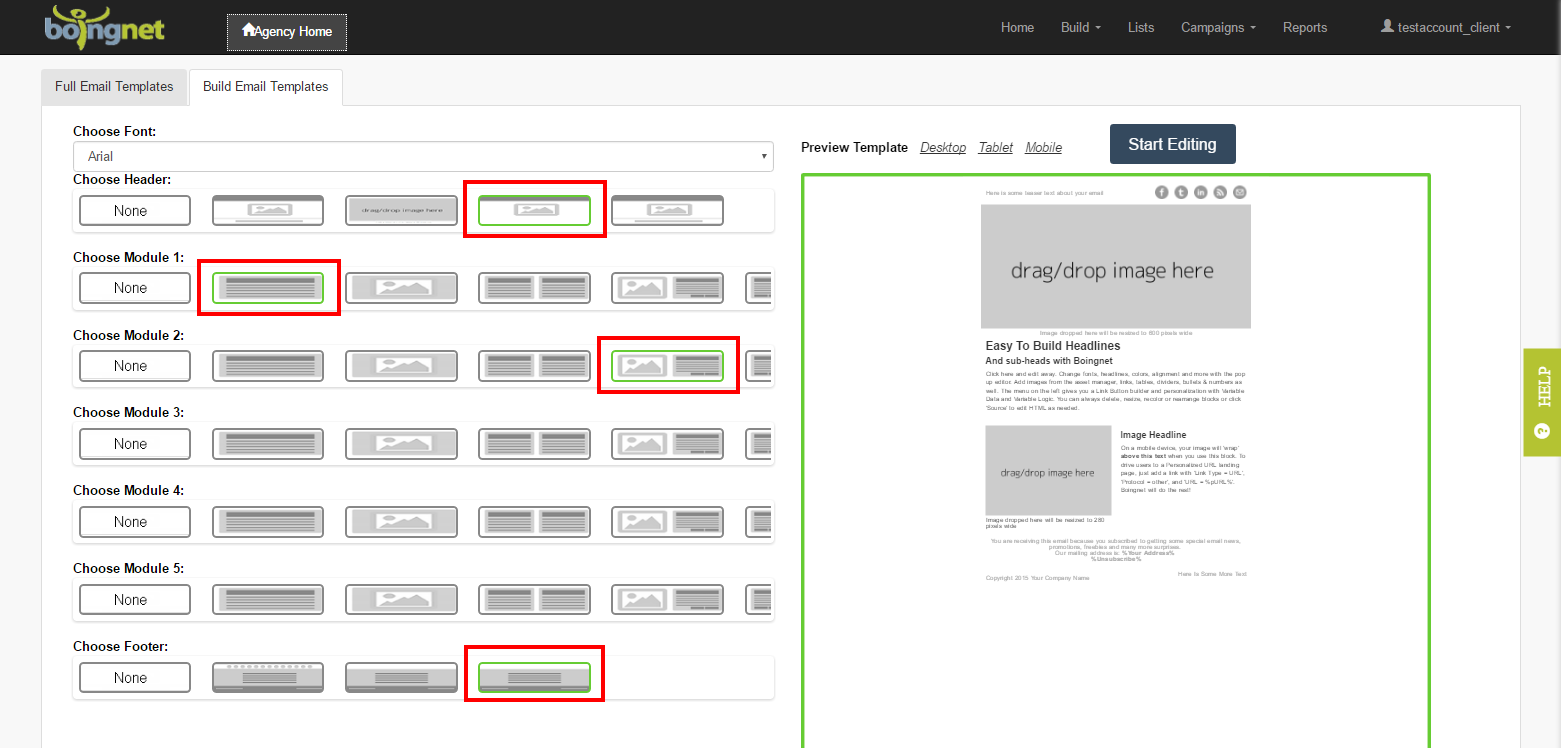Viewport: 1561px width, 748px height.
Task: Choose the text-only layout for Module 3
Action: pos(268,444)
